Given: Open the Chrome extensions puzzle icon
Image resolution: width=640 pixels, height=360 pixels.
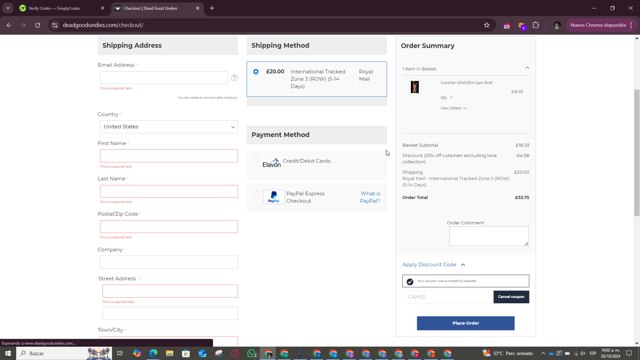Looking at the screenshot, I should [x=536, y=25].
